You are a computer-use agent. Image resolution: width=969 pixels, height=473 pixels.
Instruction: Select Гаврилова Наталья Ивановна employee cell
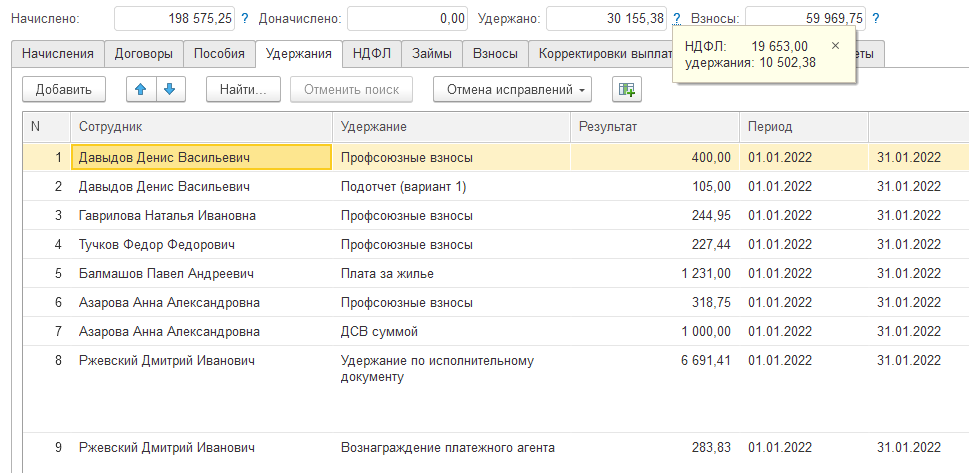tap(201, 216)
